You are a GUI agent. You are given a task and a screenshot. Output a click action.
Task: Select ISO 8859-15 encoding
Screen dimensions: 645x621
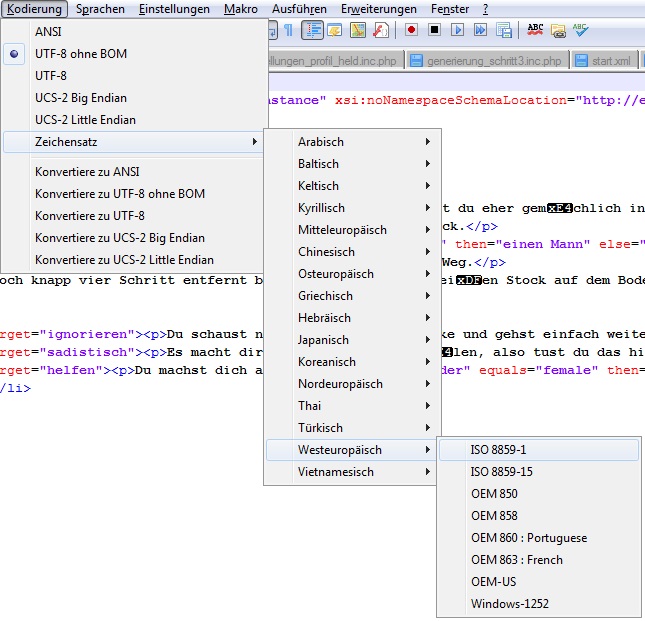(501, 472)
